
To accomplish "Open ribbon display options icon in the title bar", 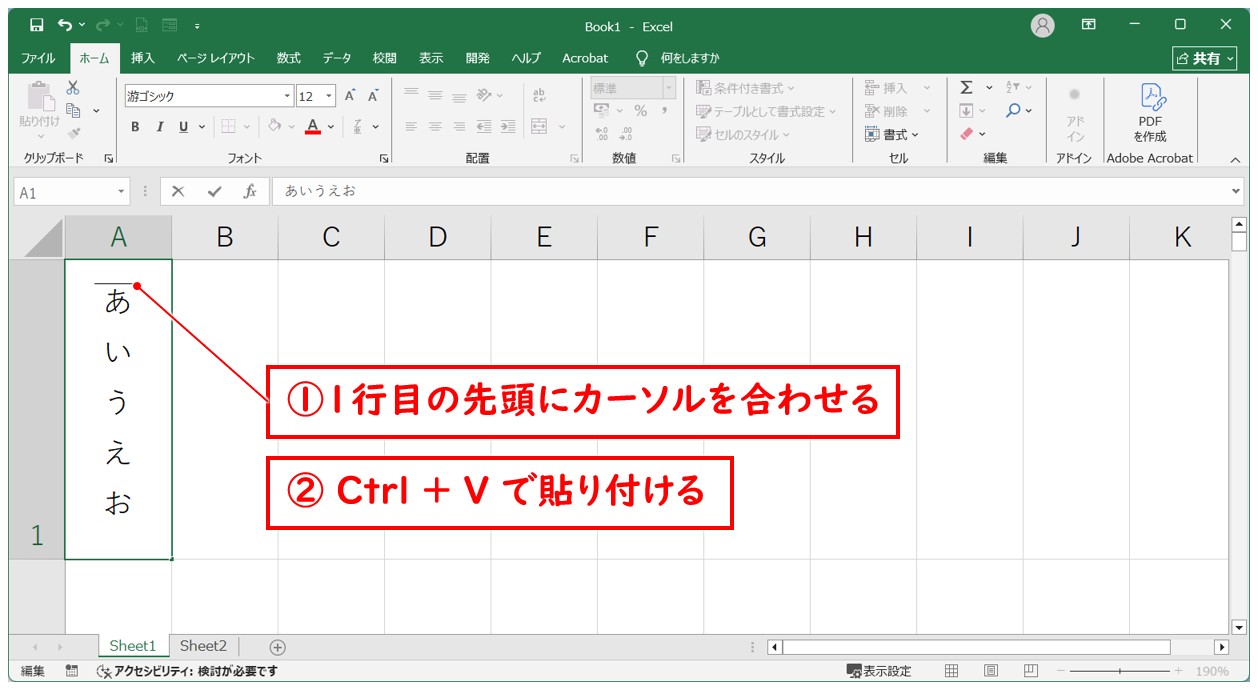I will tap(1089, 26).
